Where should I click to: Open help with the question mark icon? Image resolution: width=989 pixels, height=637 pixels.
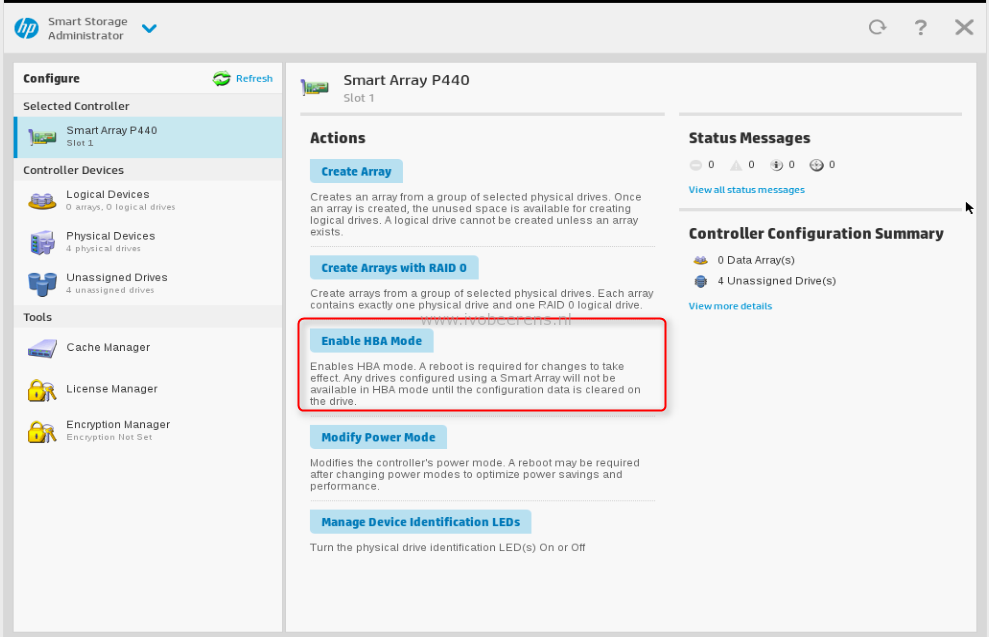click(x=920, y=27)
